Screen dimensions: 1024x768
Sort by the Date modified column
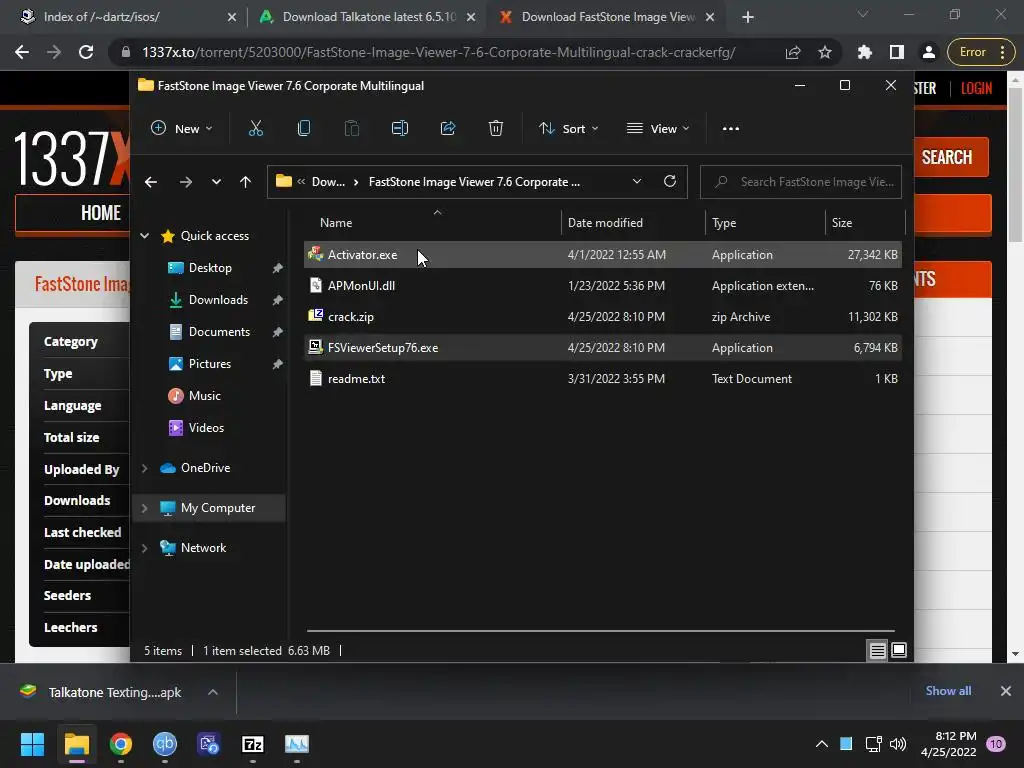coord(632,223)
